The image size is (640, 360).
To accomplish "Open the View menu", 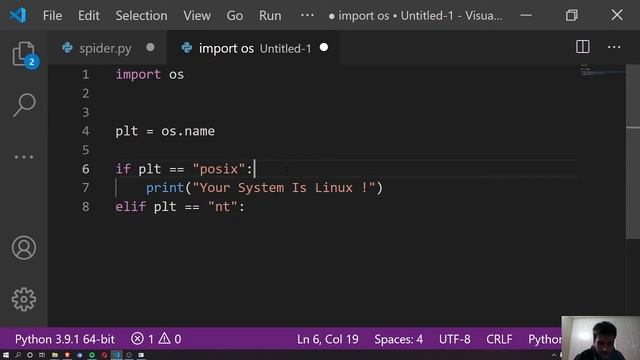I will (197, 16).
